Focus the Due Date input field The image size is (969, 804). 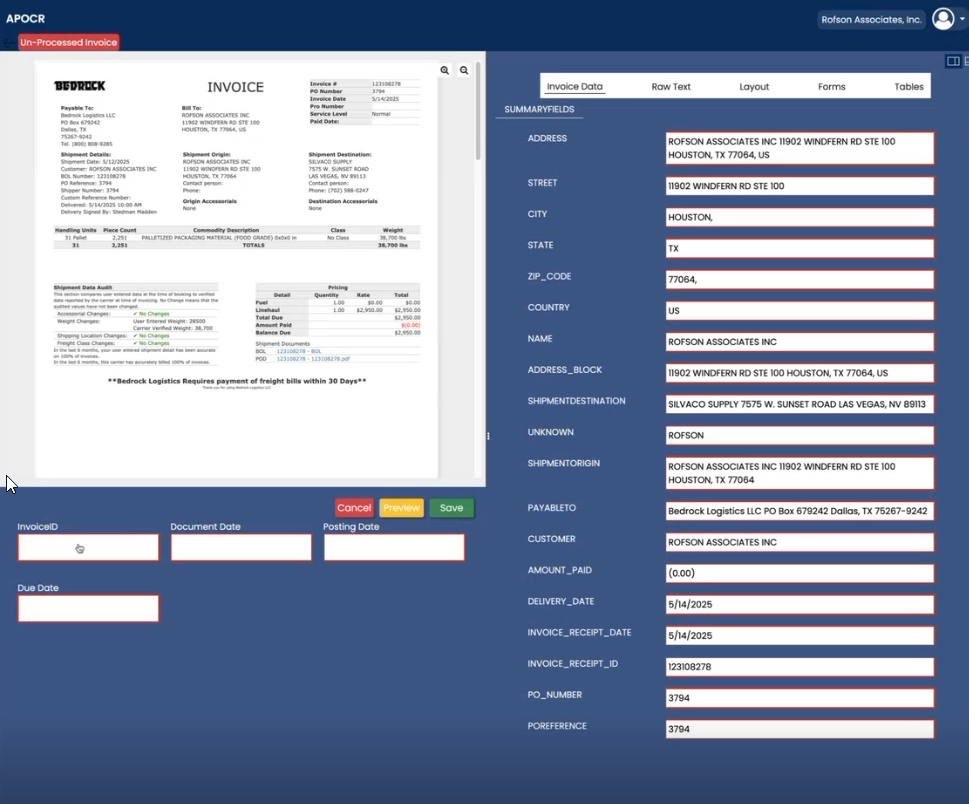(x=88, y=608)
